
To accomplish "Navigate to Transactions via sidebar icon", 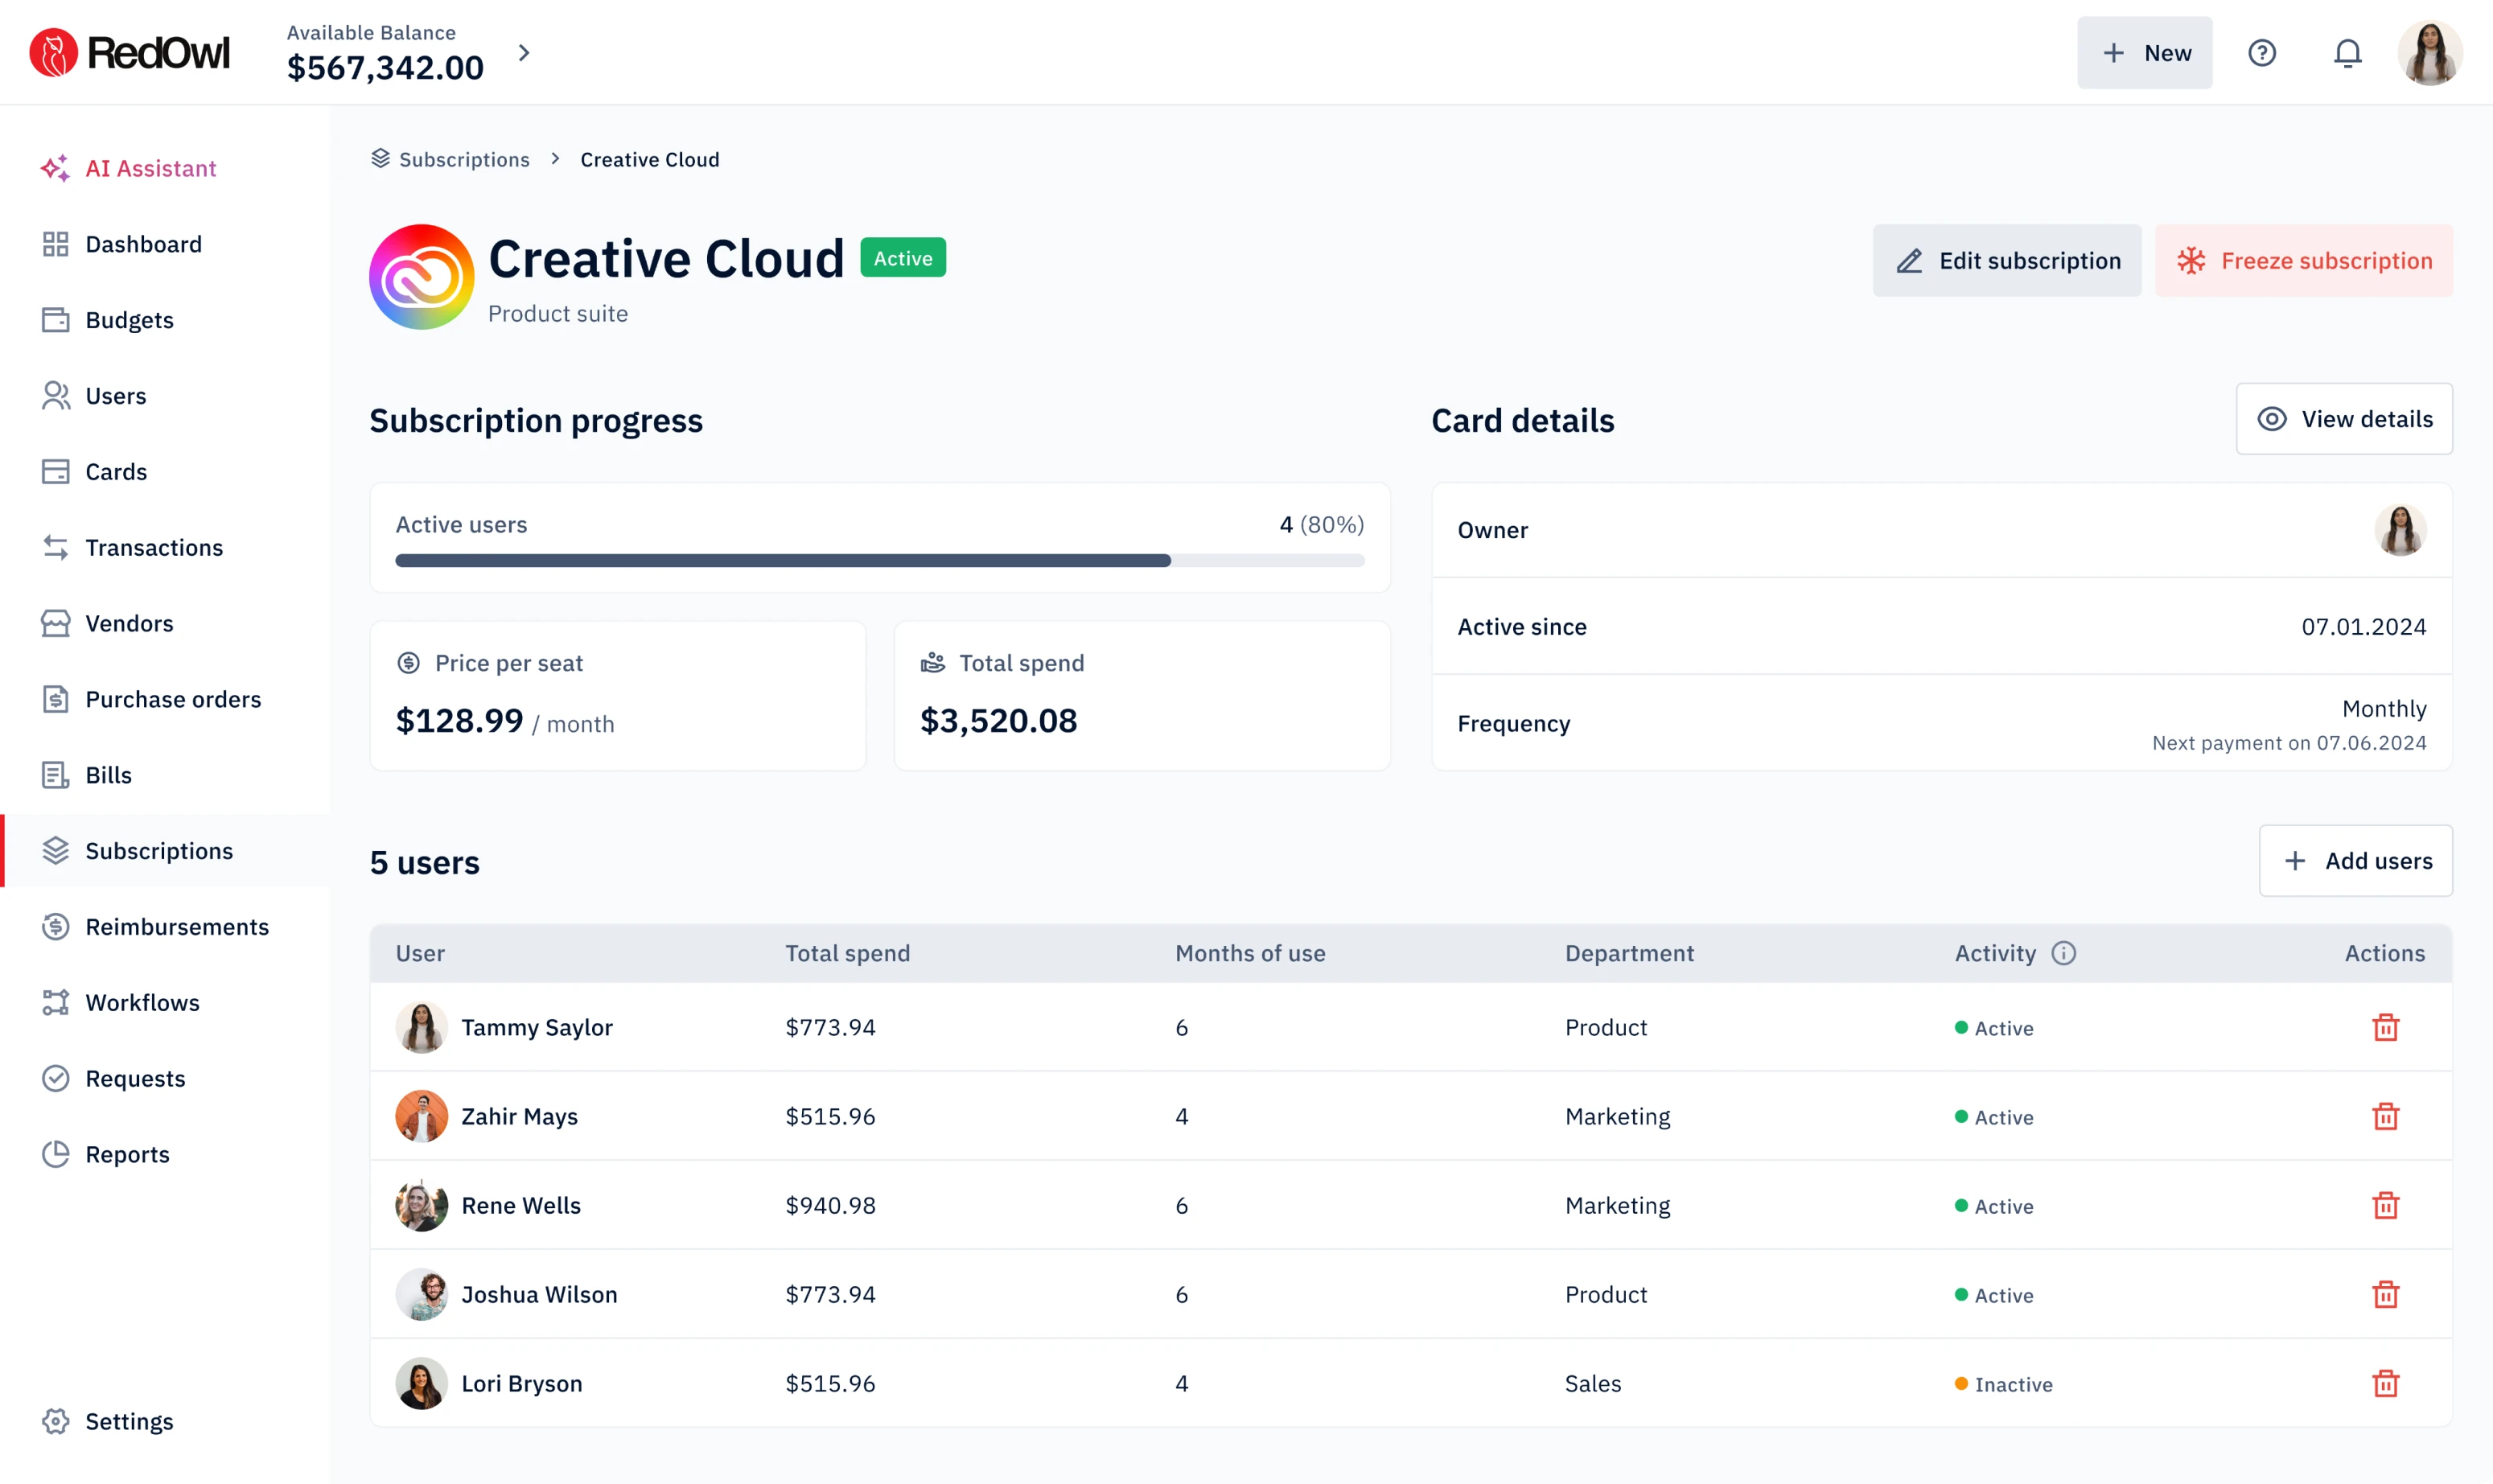I will [x=56, y=547].
